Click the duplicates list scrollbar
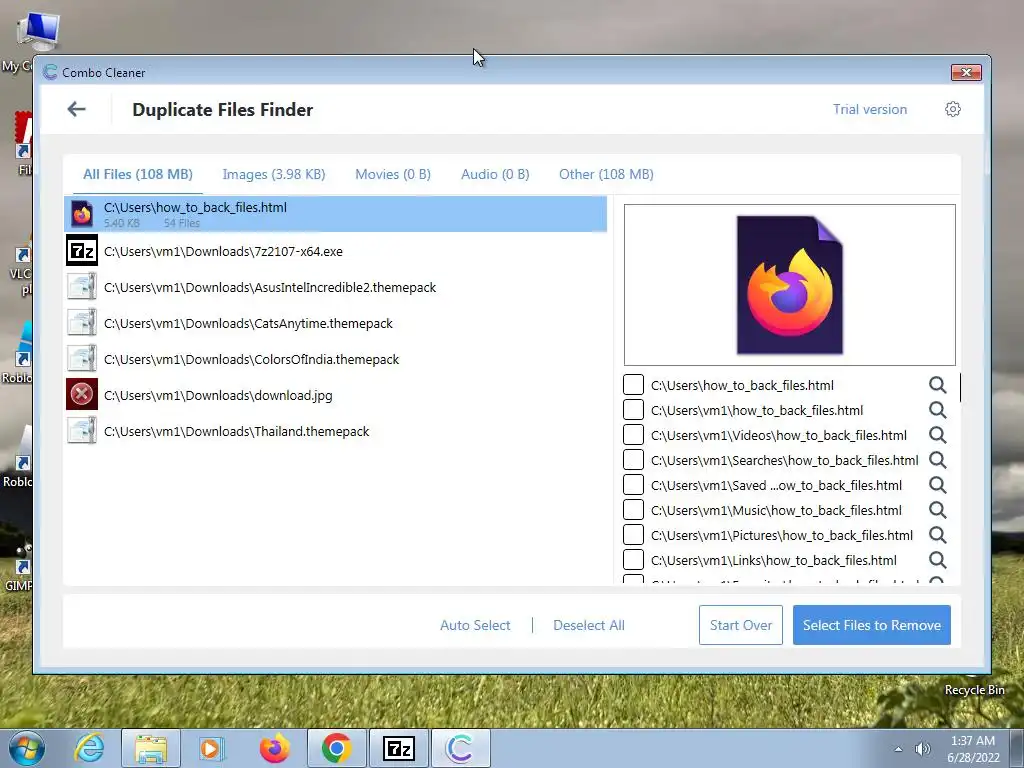 click(x=960, y=388)
